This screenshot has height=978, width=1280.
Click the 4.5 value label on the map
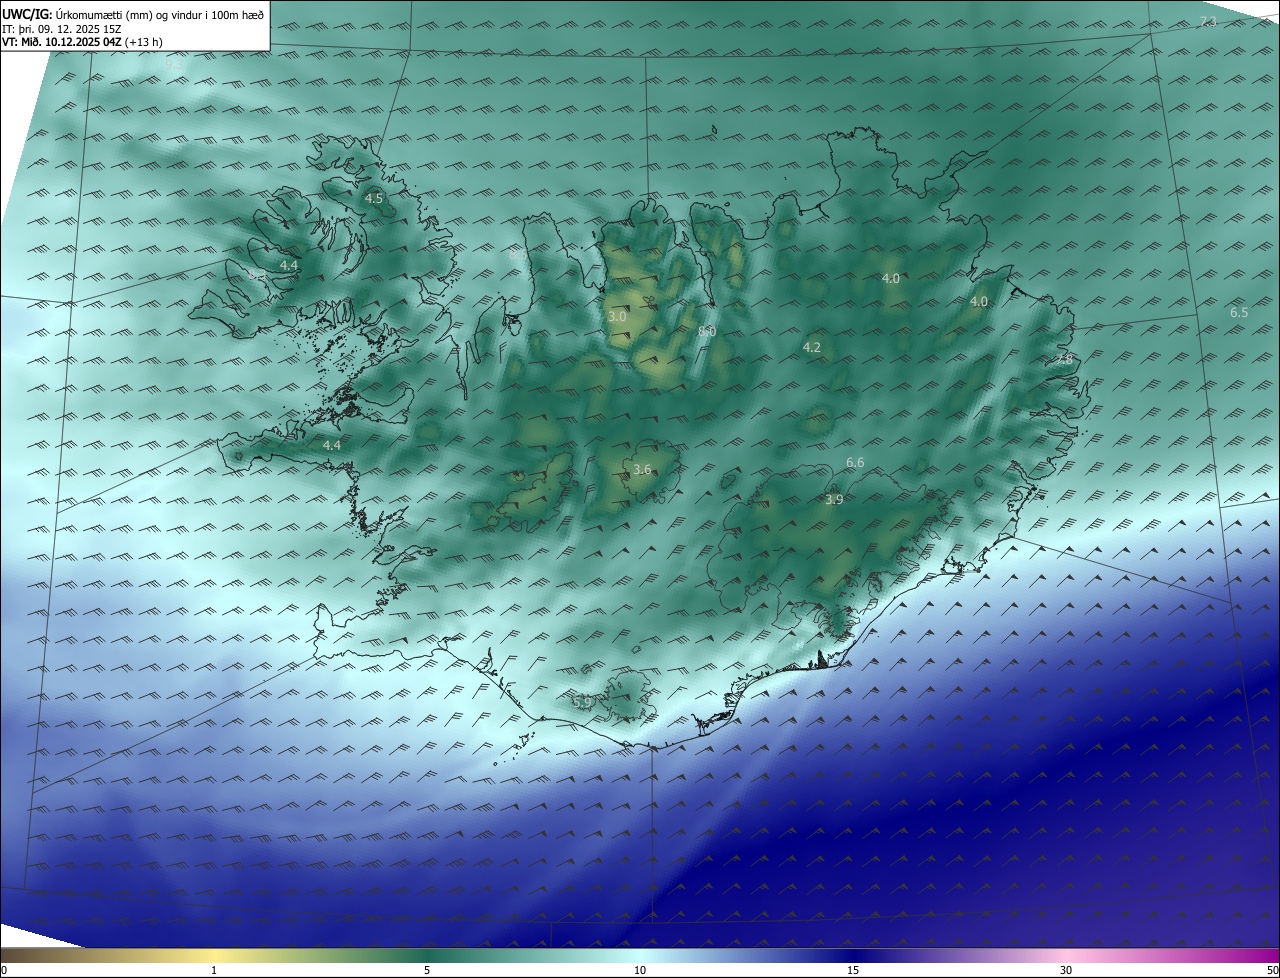pos(373,199)
